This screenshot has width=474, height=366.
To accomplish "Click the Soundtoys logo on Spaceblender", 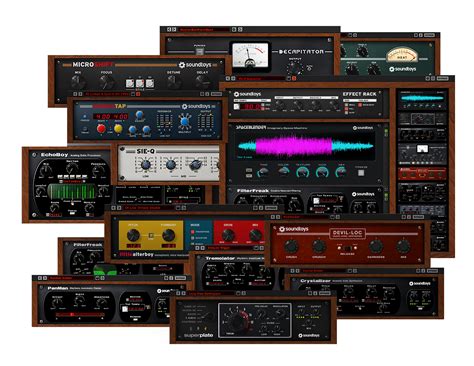I will [x=363, y=128].
